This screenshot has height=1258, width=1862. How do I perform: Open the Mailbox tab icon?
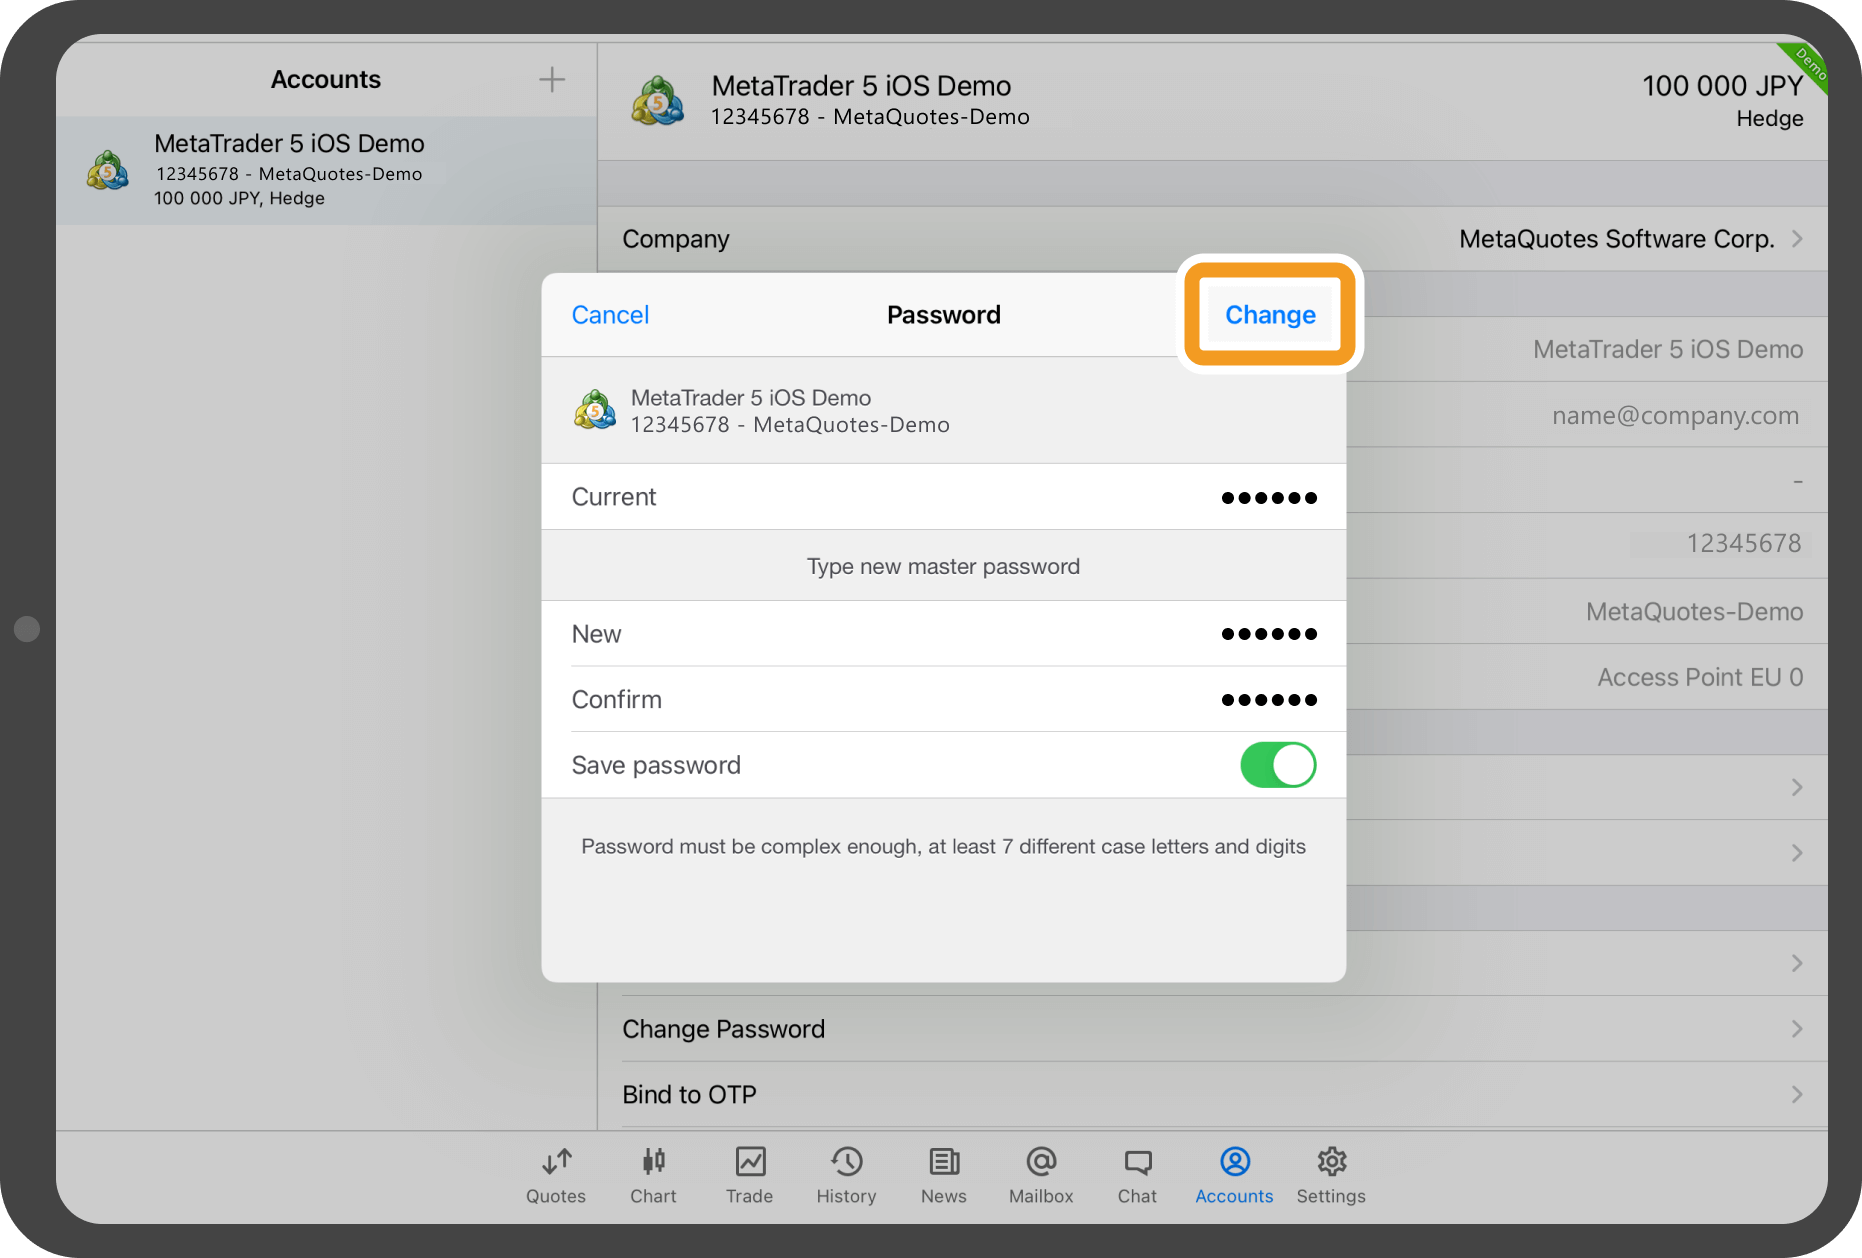pos(1040,1163)
